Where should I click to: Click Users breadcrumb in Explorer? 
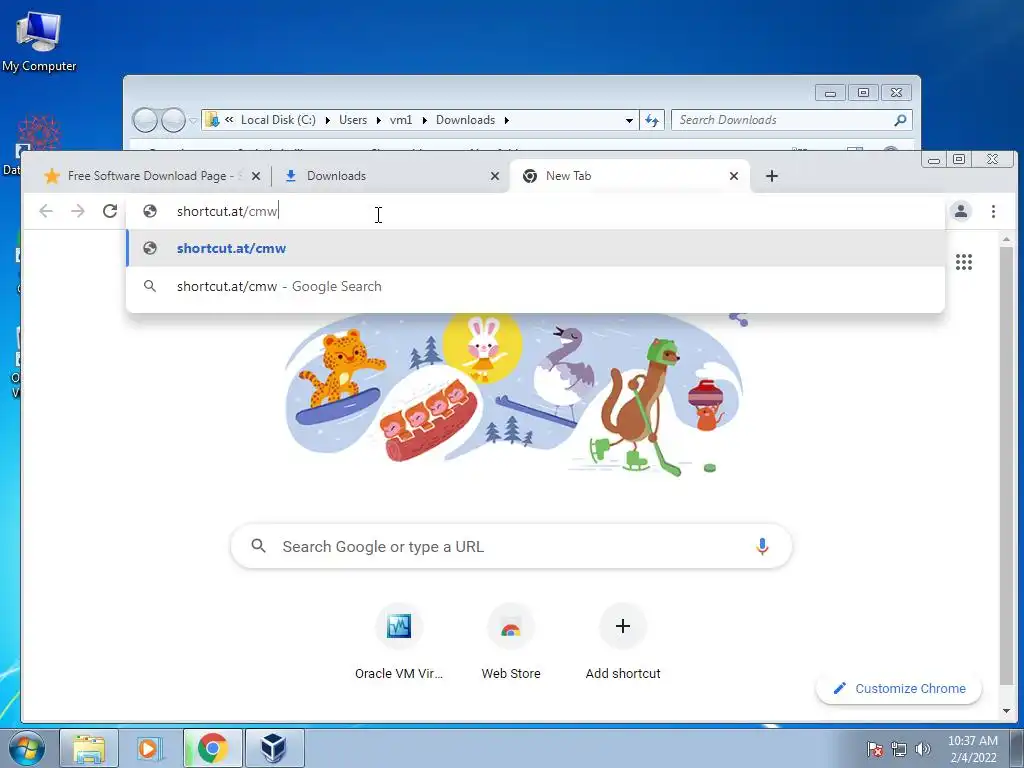point(353,120)
